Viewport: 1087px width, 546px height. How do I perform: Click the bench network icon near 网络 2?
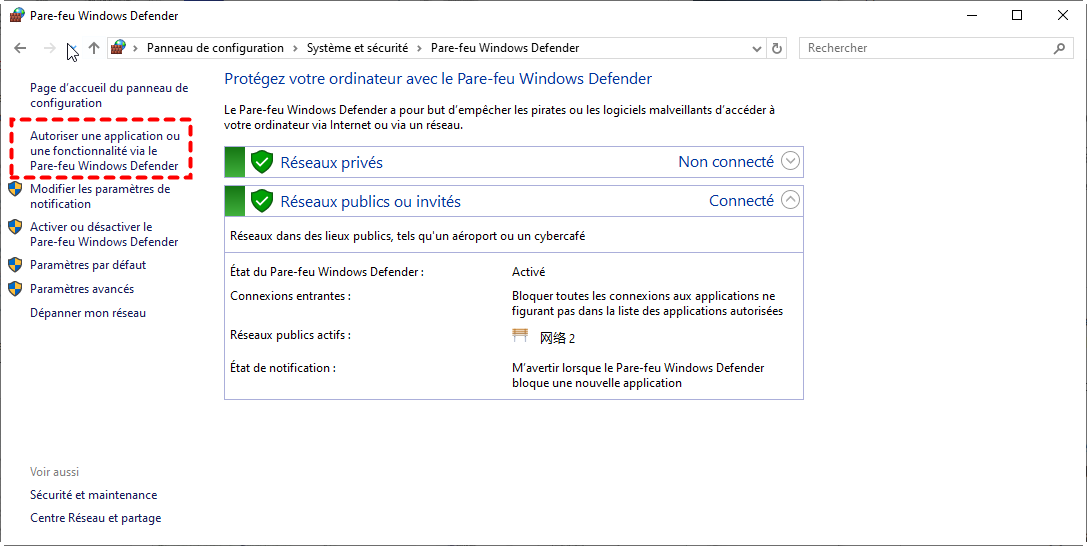[x=520, y=337]
